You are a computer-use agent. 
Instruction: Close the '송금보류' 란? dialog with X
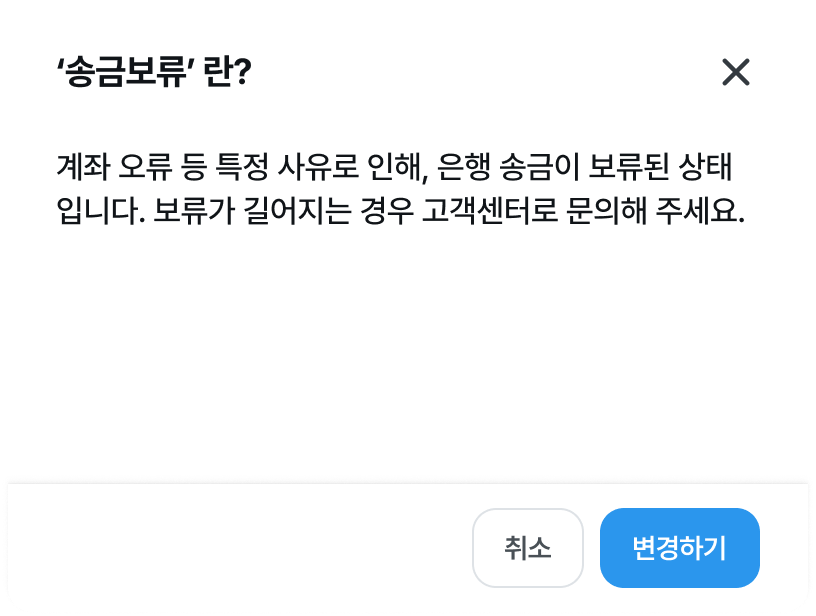pyautogui.click(x=735, y=72)
